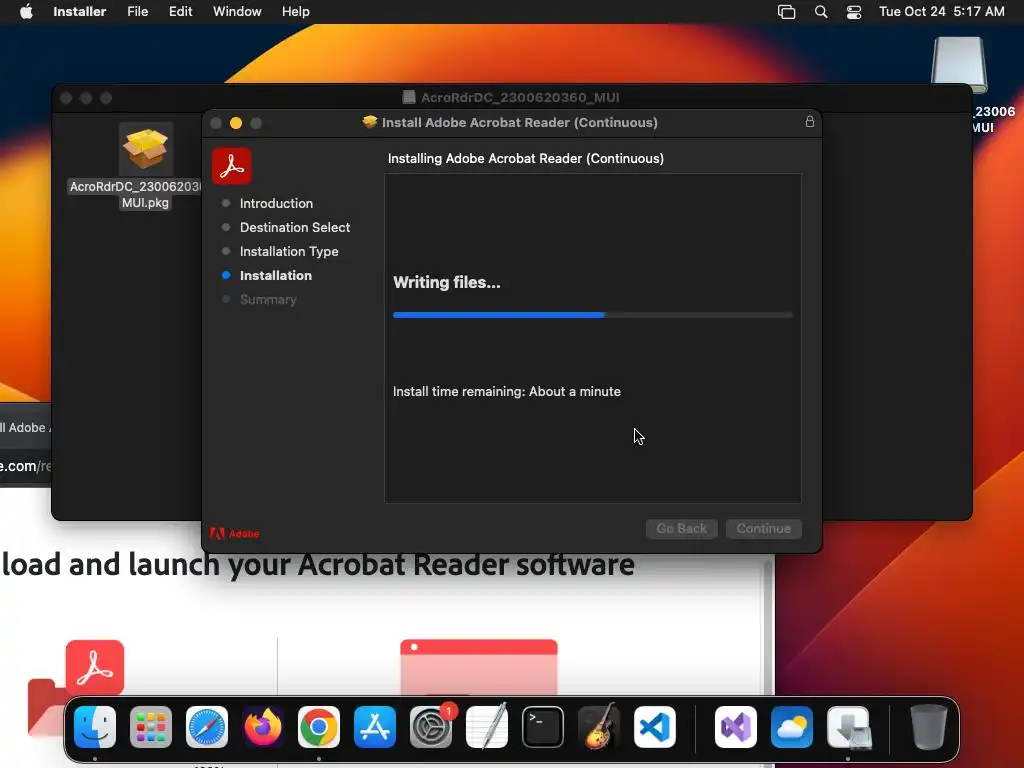Click the Installer app in the Dock
Image resolution: width=1024 pixels, height=768 pixels.
(848, 727)
